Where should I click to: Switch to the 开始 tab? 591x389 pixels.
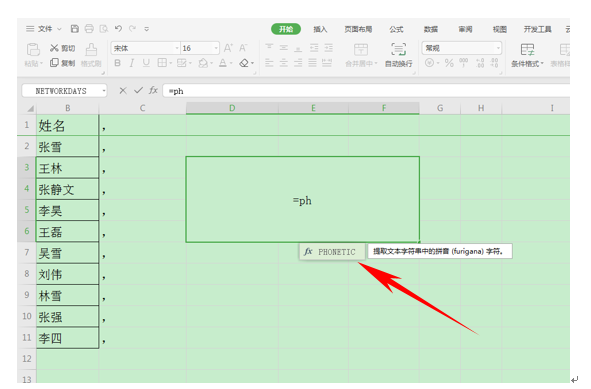tap(286, 29)
